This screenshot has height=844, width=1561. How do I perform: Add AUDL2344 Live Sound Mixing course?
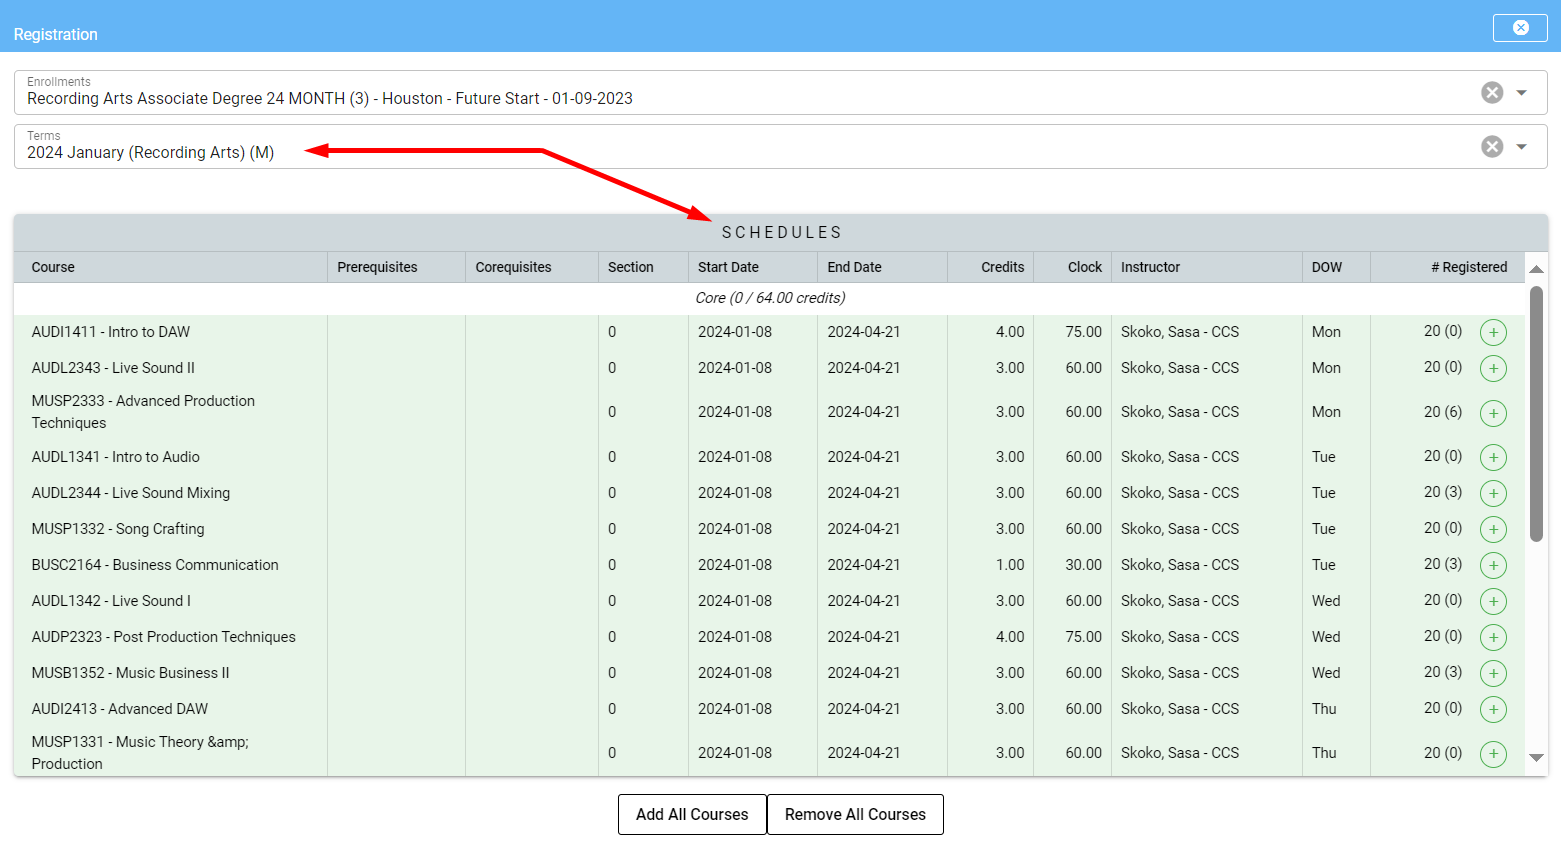[x=1492, y=493]
